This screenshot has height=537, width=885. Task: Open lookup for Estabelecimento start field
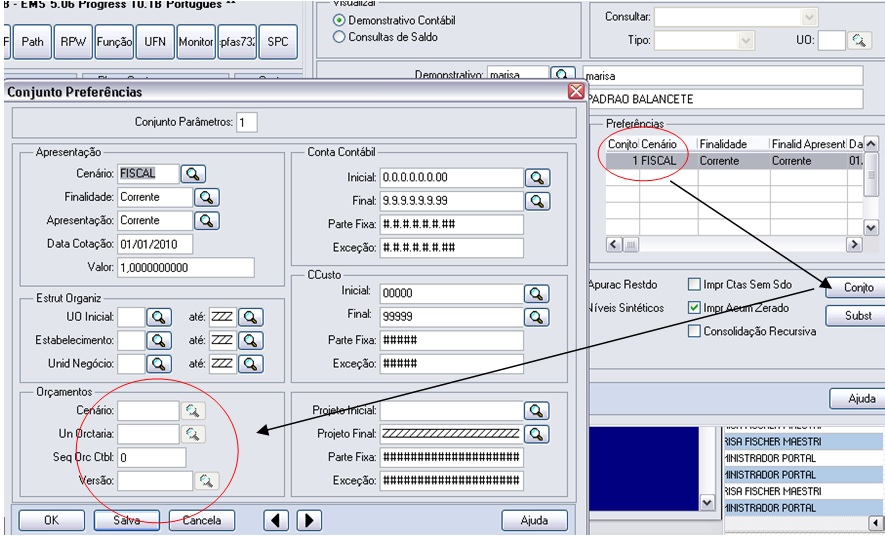click(159, 340)
